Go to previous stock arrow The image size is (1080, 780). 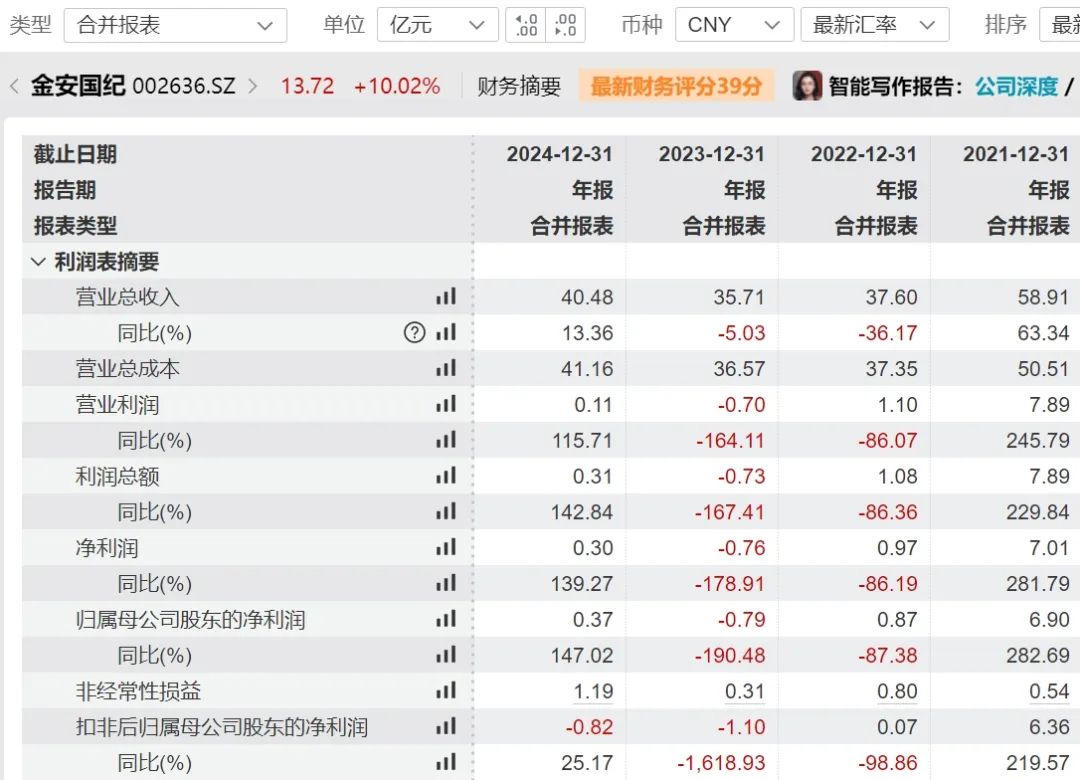pos(14,86)
